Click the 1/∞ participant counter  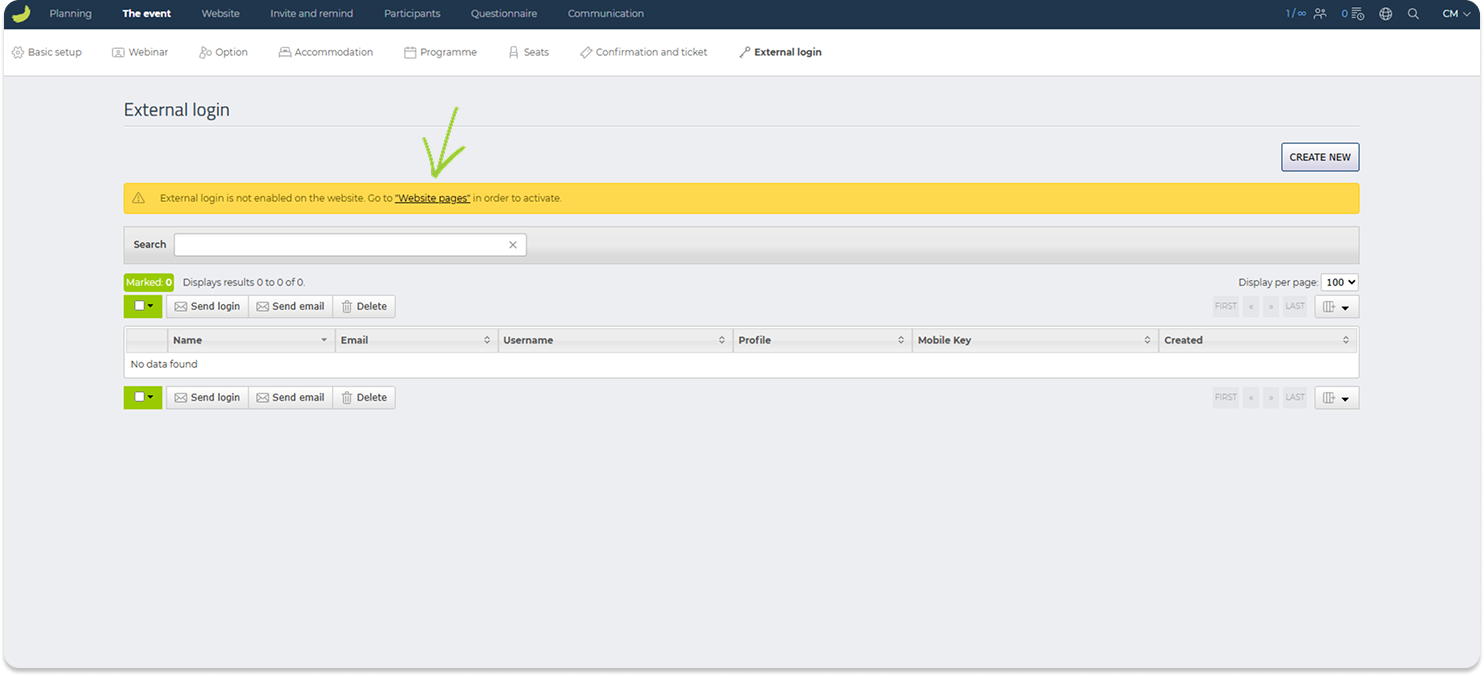click(x=1296, y=14)
